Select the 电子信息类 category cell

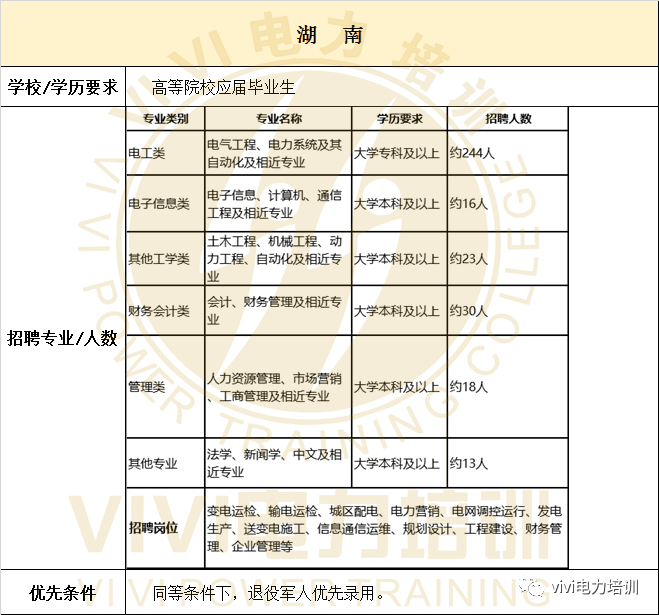coord(166,203)
